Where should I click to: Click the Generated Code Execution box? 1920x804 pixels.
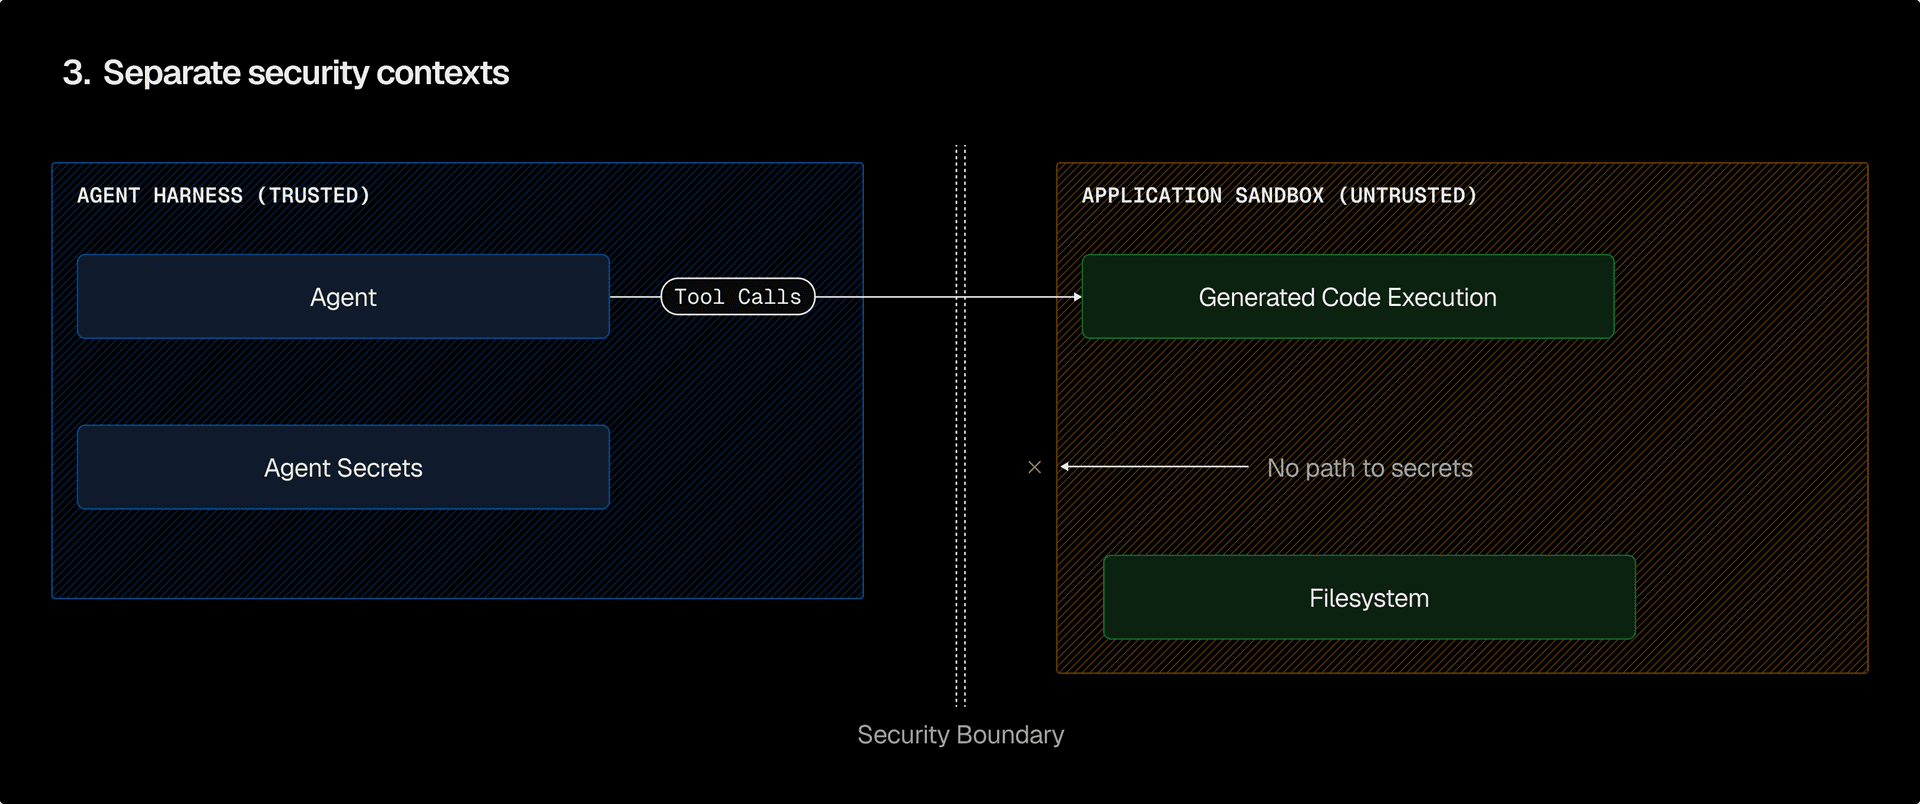click(x=1347, y=297)
